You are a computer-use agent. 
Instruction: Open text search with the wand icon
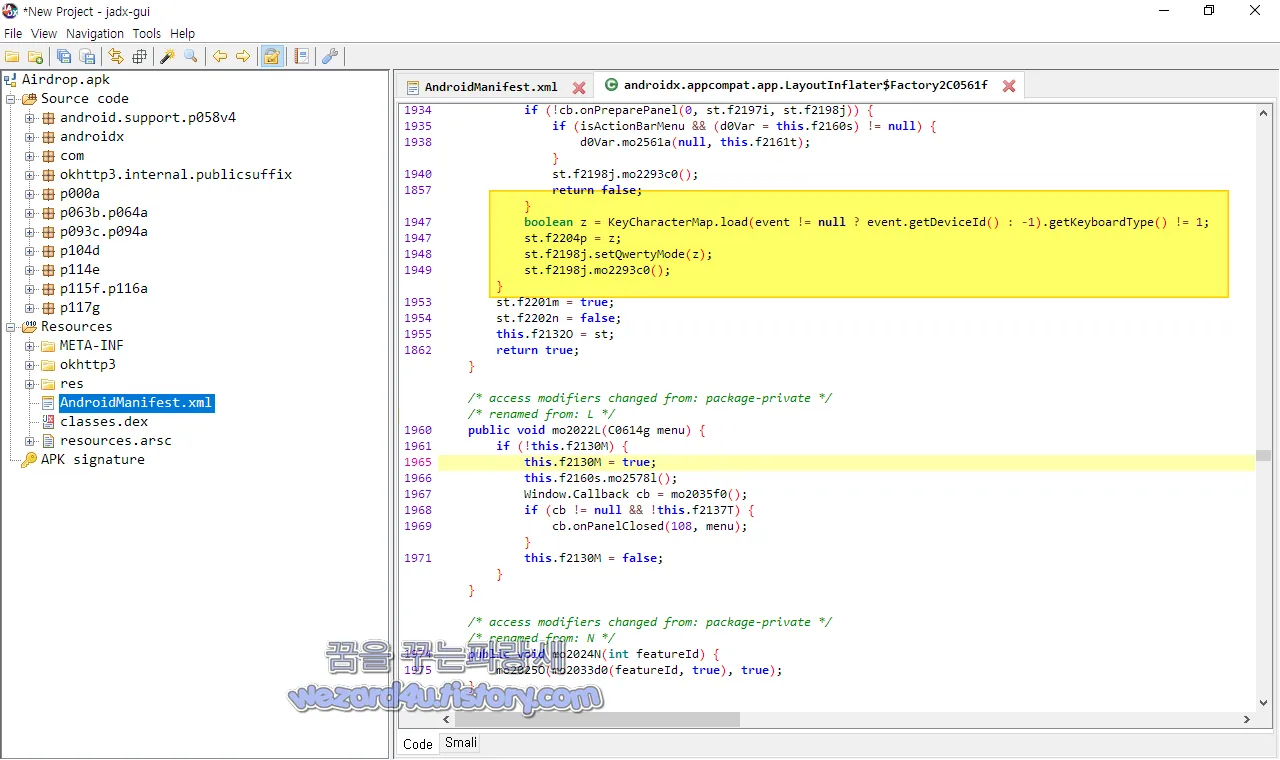point(168,57)
